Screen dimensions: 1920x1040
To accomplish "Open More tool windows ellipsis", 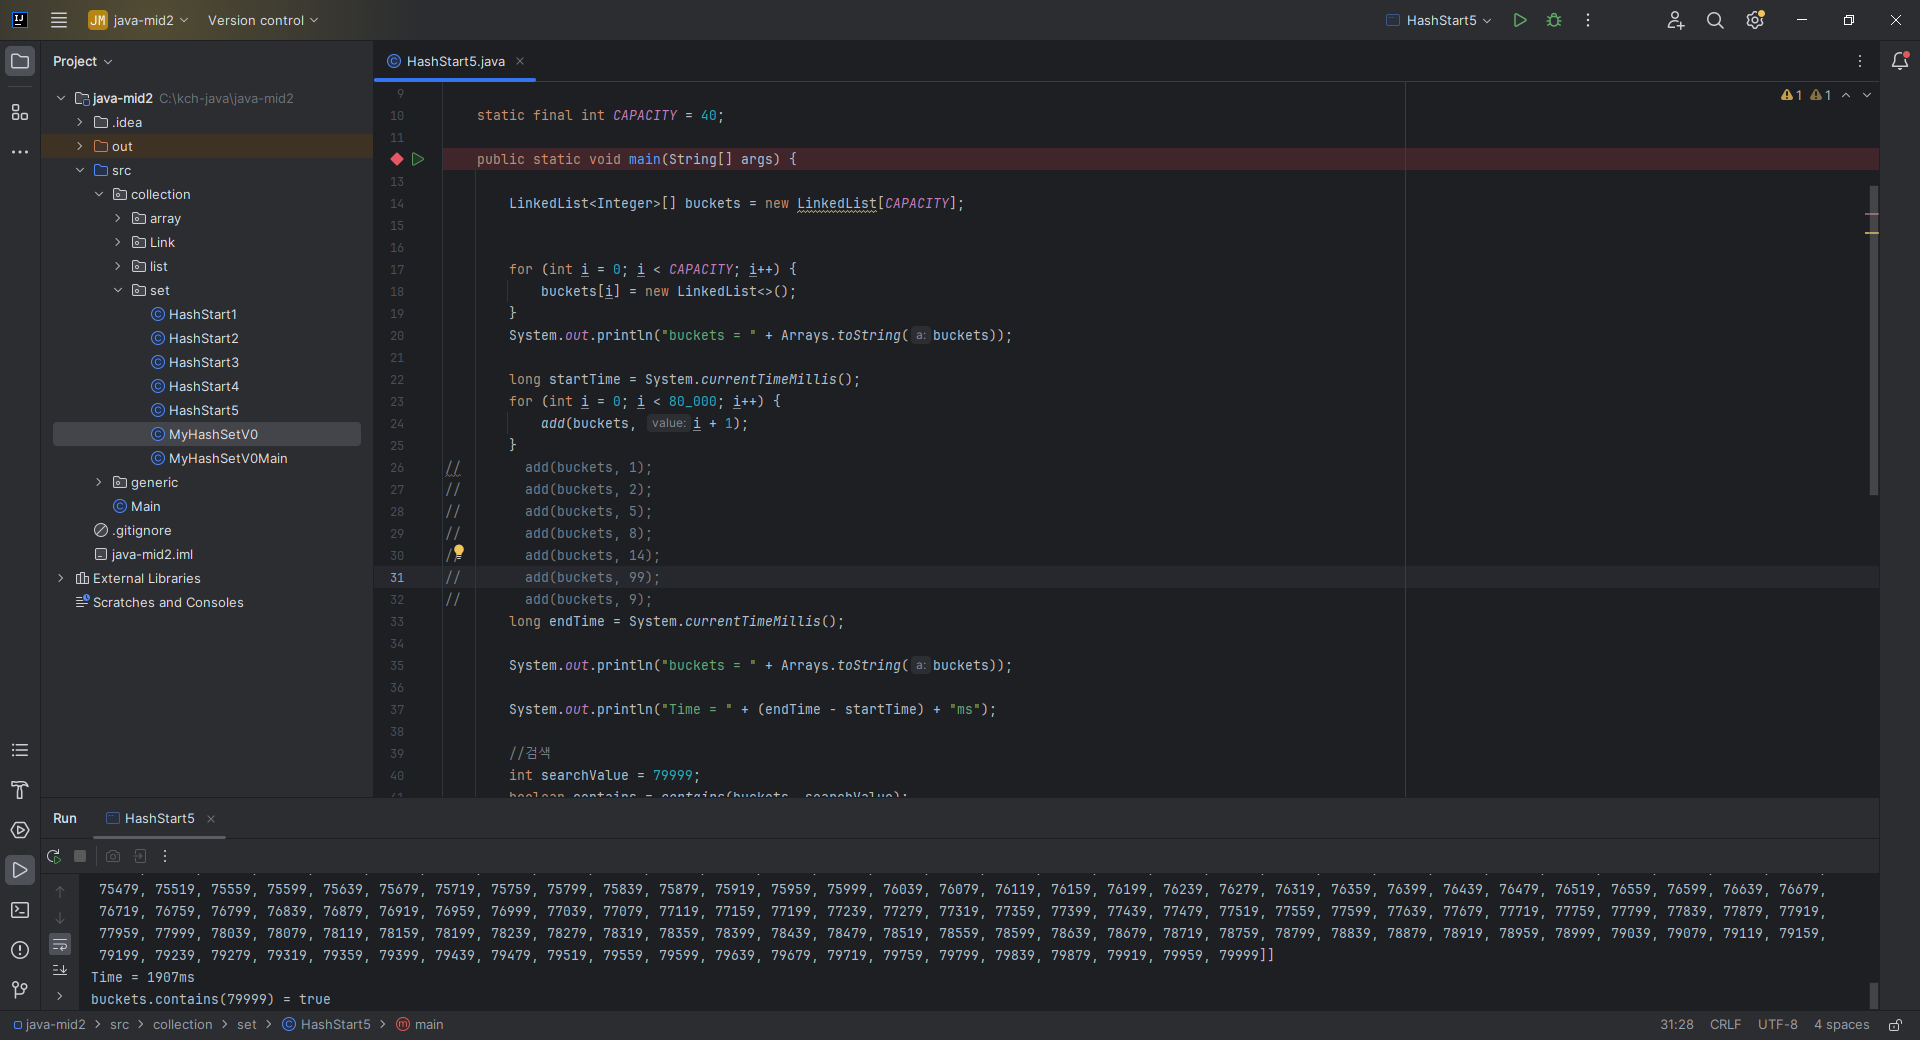I will [x=20, y=152].
